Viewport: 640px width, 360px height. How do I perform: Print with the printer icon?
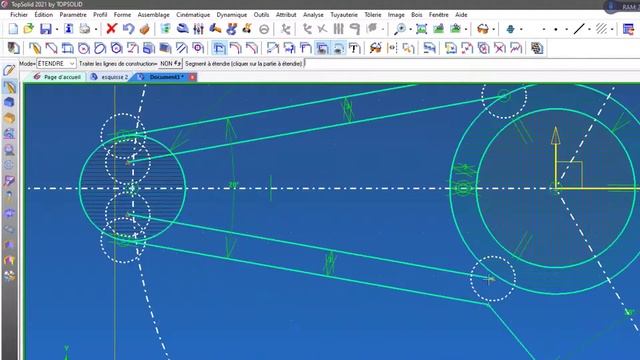(84, 29)
